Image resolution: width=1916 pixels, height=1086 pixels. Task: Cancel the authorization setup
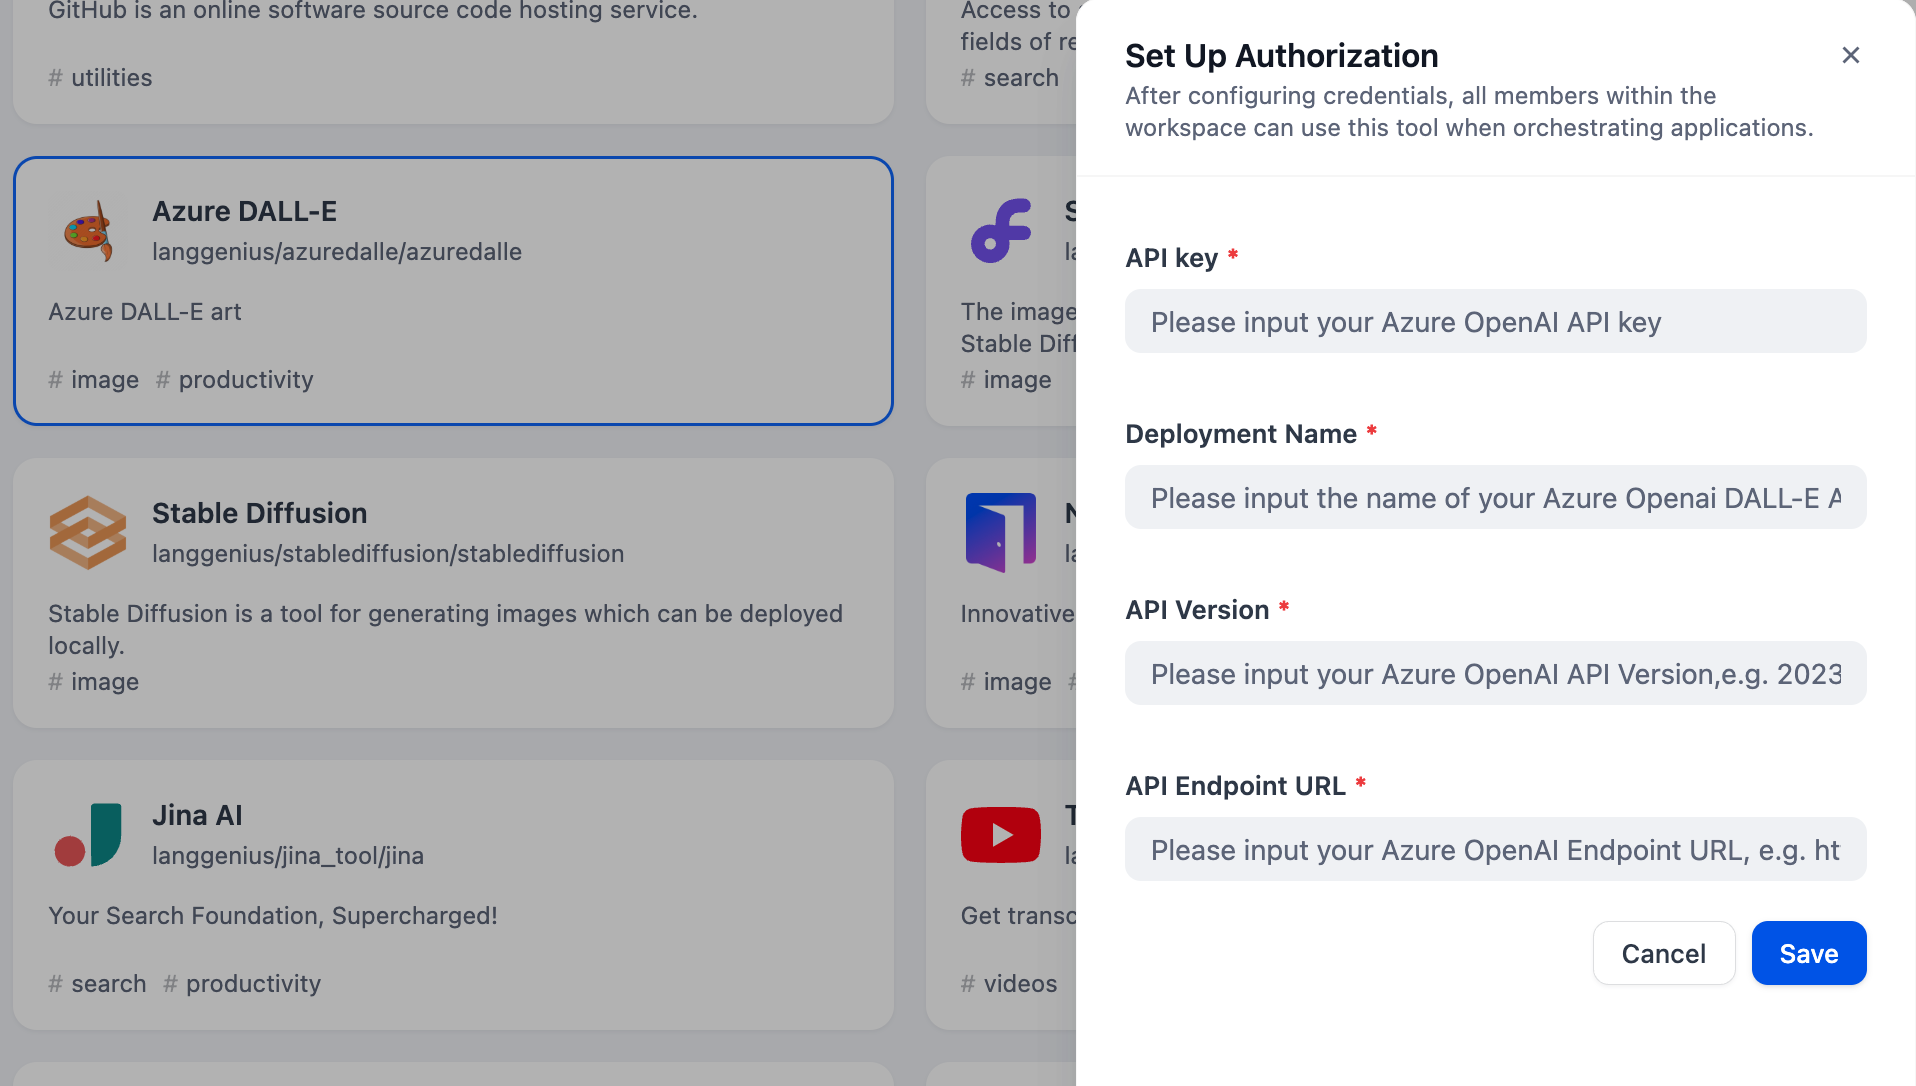(x=1663, y=954)
